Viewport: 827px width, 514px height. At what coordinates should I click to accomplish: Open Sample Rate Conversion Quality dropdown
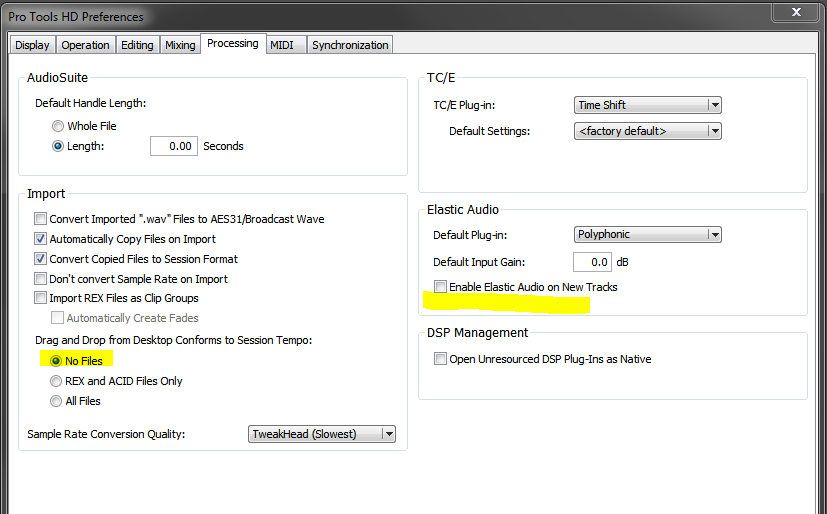322,434
